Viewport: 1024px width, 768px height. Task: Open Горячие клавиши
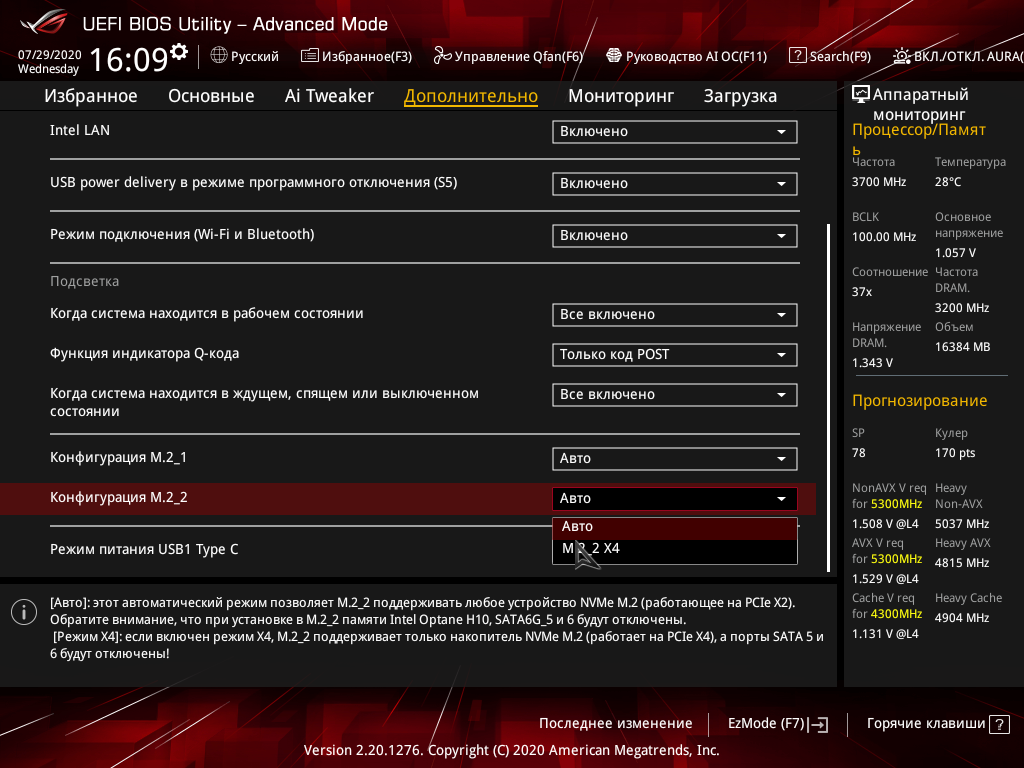[925, 724]
